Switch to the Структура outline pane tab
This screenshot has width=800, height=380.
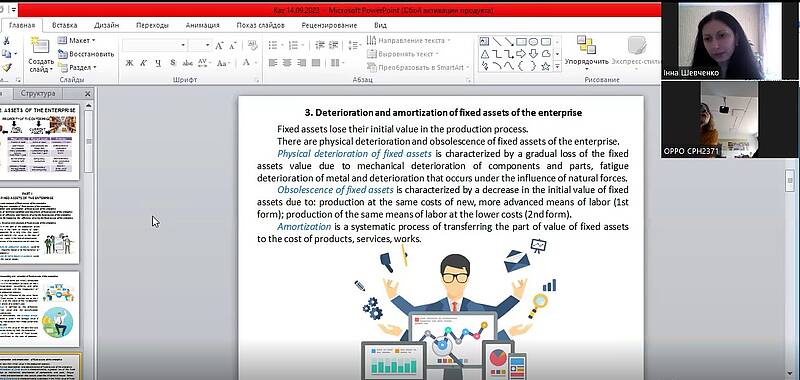pyautogui.click(x=38, y=93)
